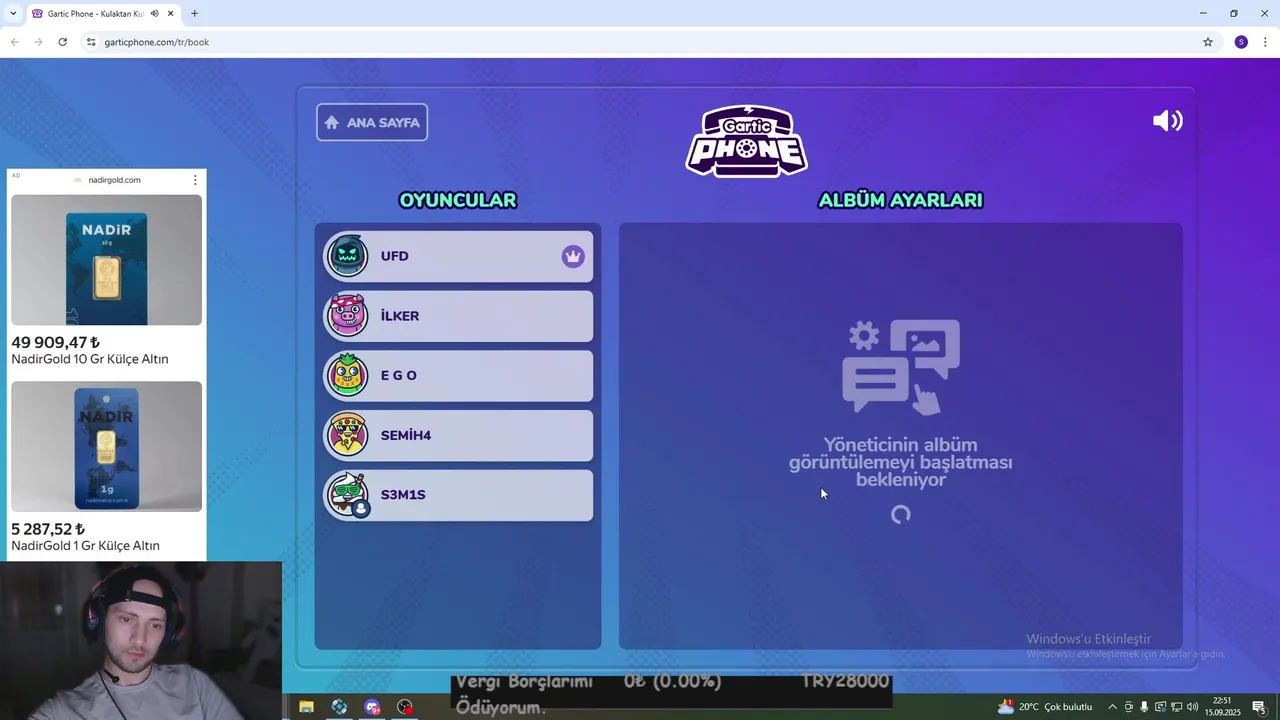This screenshot has width=1280, height=720.
Task: Mute the tab using the audio icon
Action: pyautogui.click(x=155, y=14)
